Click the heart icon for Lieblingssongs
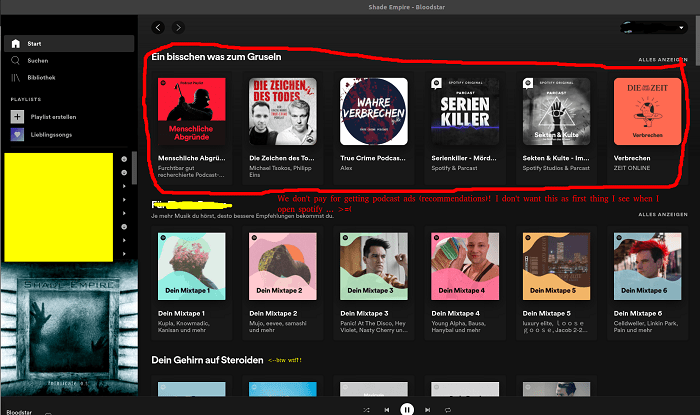The height and width of the screenshot is (415, 700). (17, 134)
